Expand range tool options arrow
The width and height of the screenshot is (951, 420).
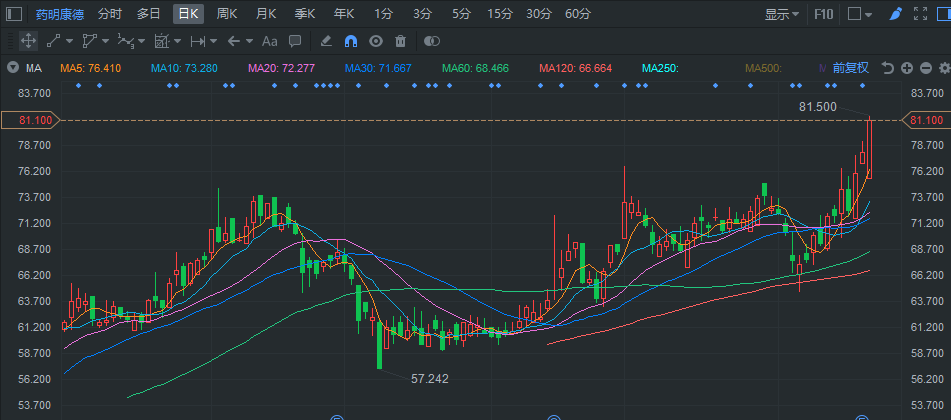pyautogui.click(x=213, y=41)
